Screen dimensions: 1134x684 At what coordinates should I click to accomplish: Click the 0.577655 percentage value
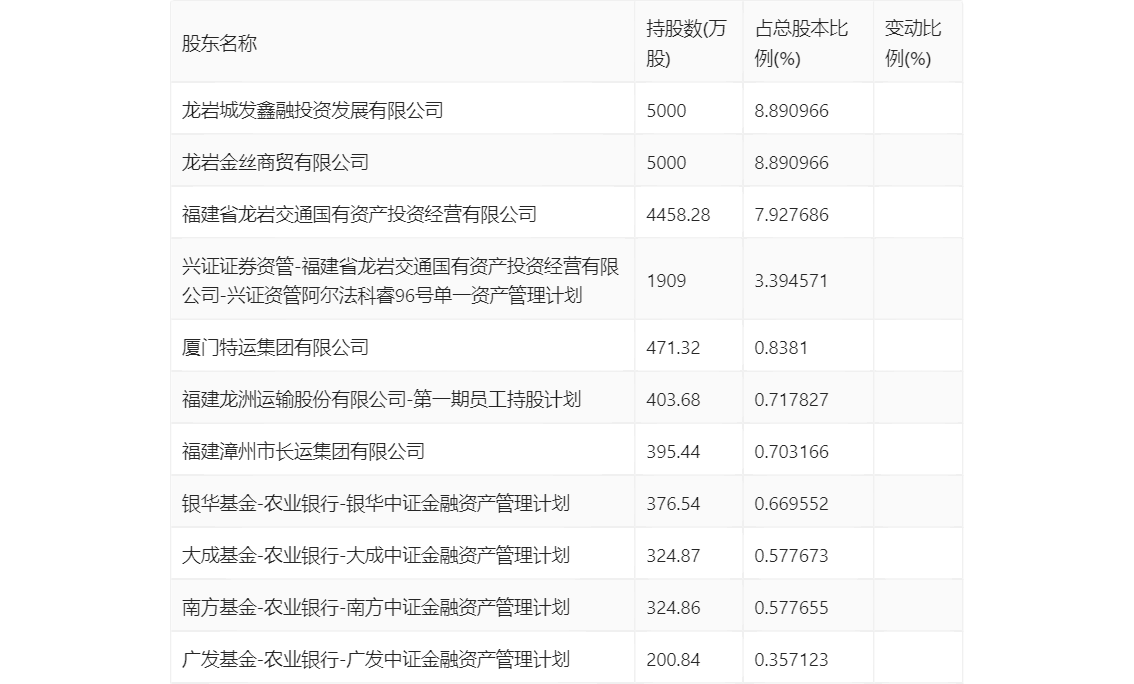click(791, 608)
